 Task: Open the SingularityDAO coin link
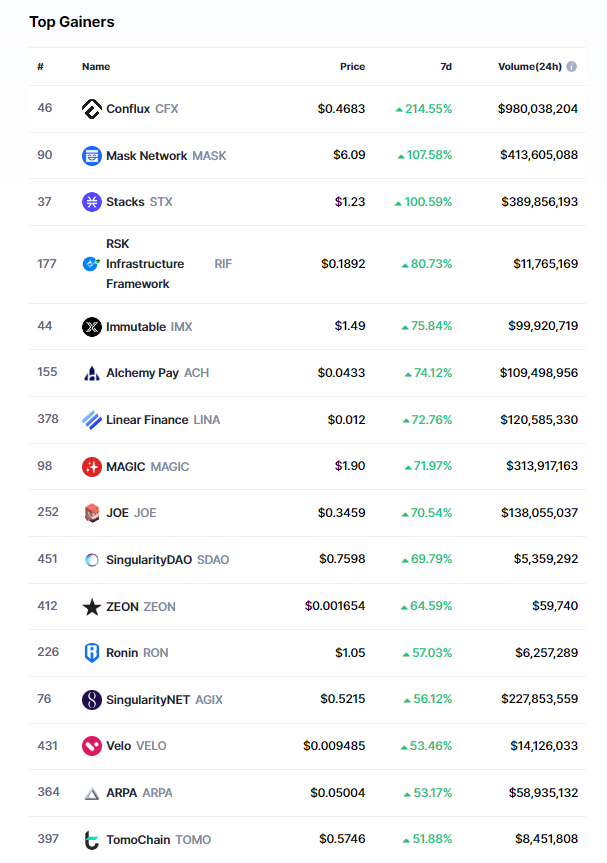(148, 560)
